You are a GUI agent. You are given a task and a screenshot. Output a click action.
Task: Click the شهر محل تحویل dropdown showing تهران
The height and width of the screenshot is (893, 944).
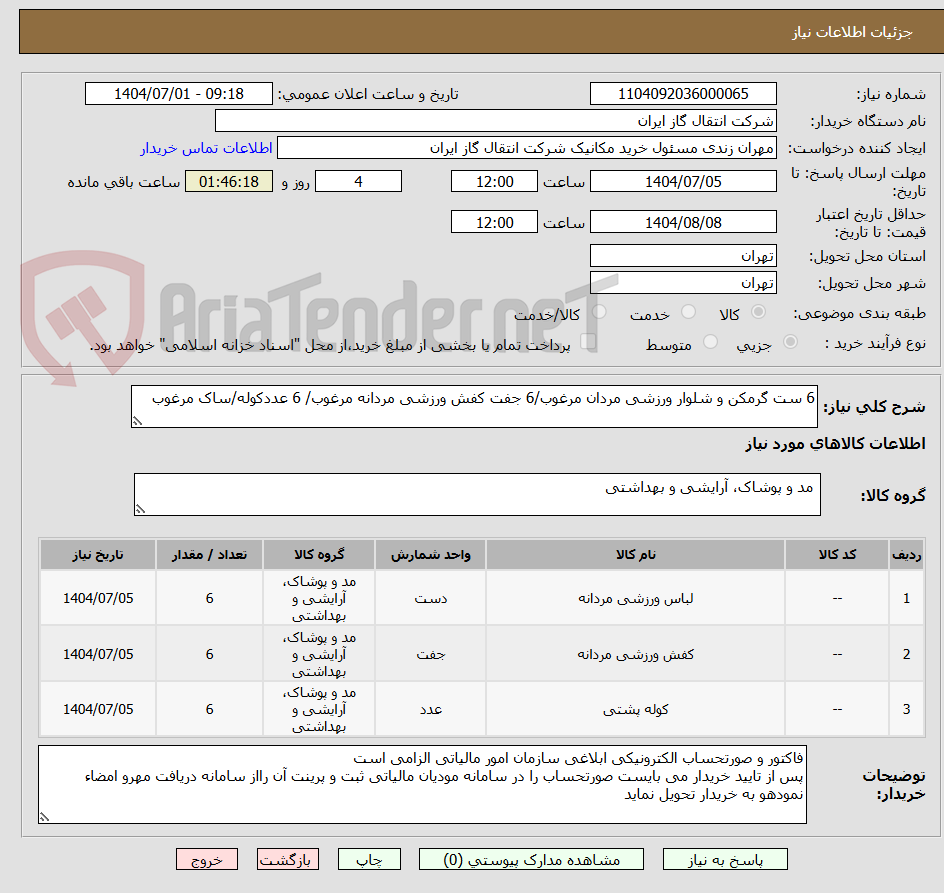[x=683, y=282]
